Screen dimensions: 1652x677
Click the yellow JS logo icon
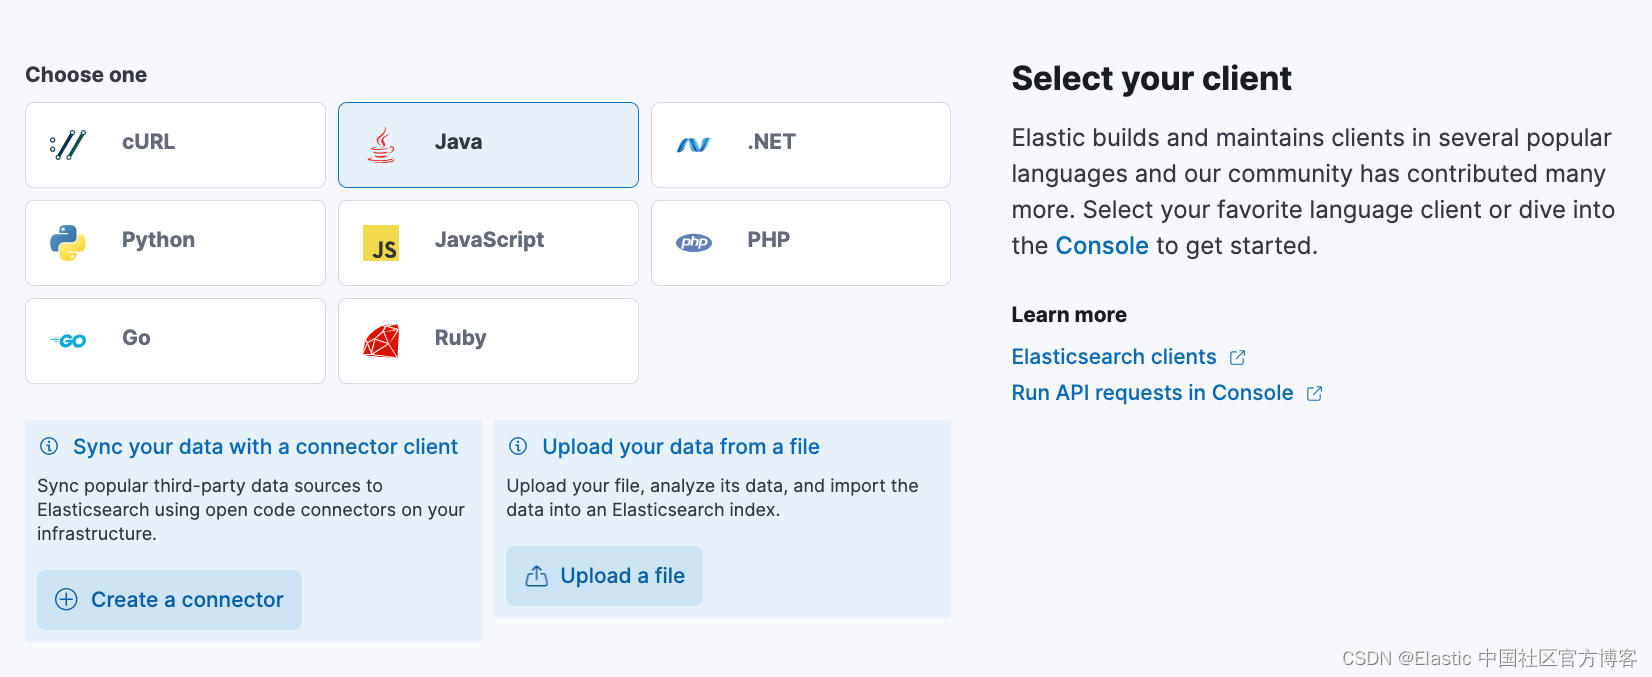pyautogui.click(x=381, y=243)
